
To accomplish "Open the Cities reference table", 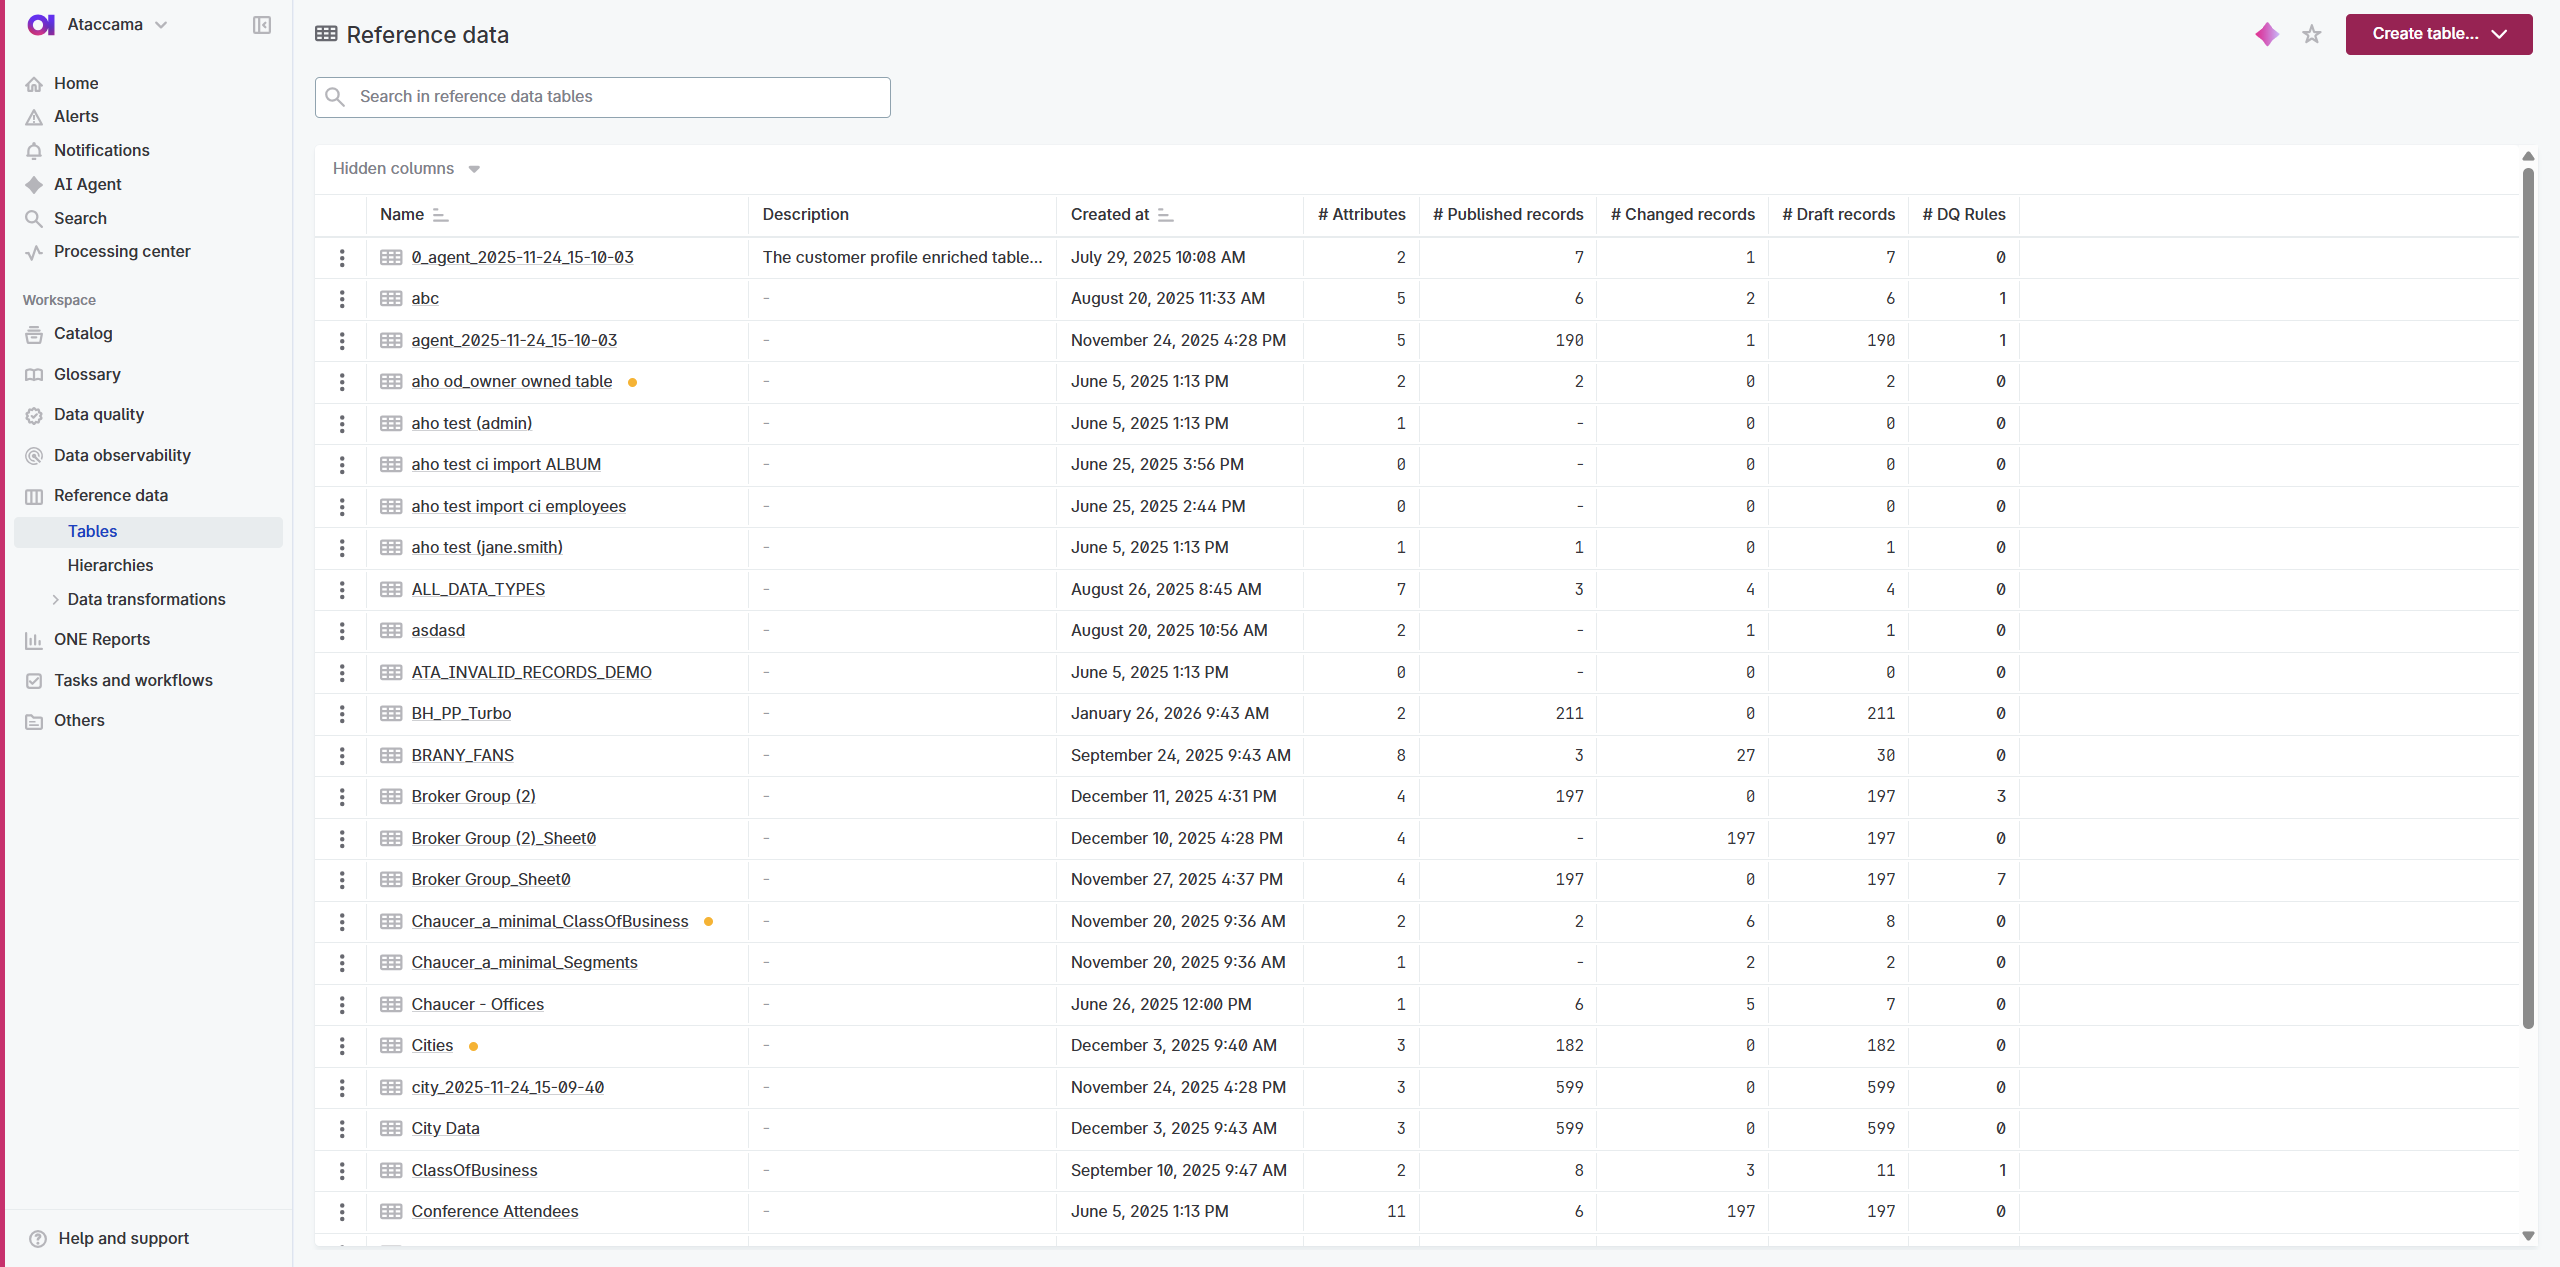I will coord(431,1045).
